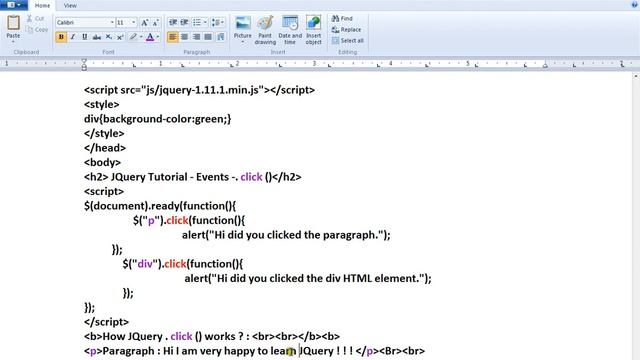
Task: Click the </head> line
Action: pyautogui.click(x=105, y=148)
